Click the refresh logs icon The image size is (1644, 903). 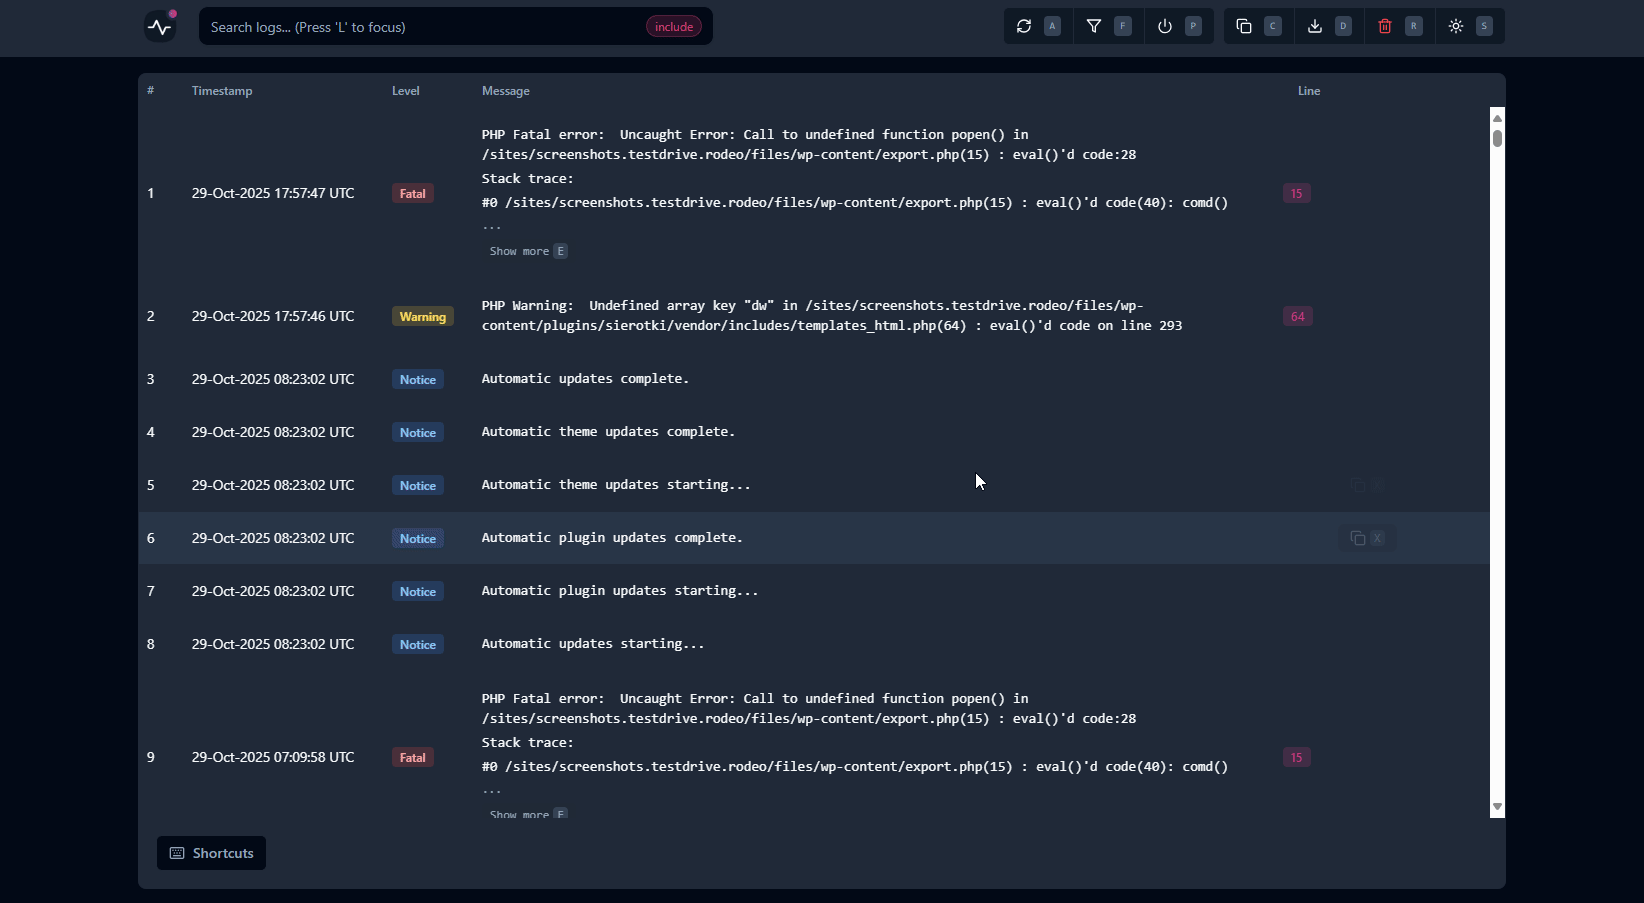pos(1024,27)
